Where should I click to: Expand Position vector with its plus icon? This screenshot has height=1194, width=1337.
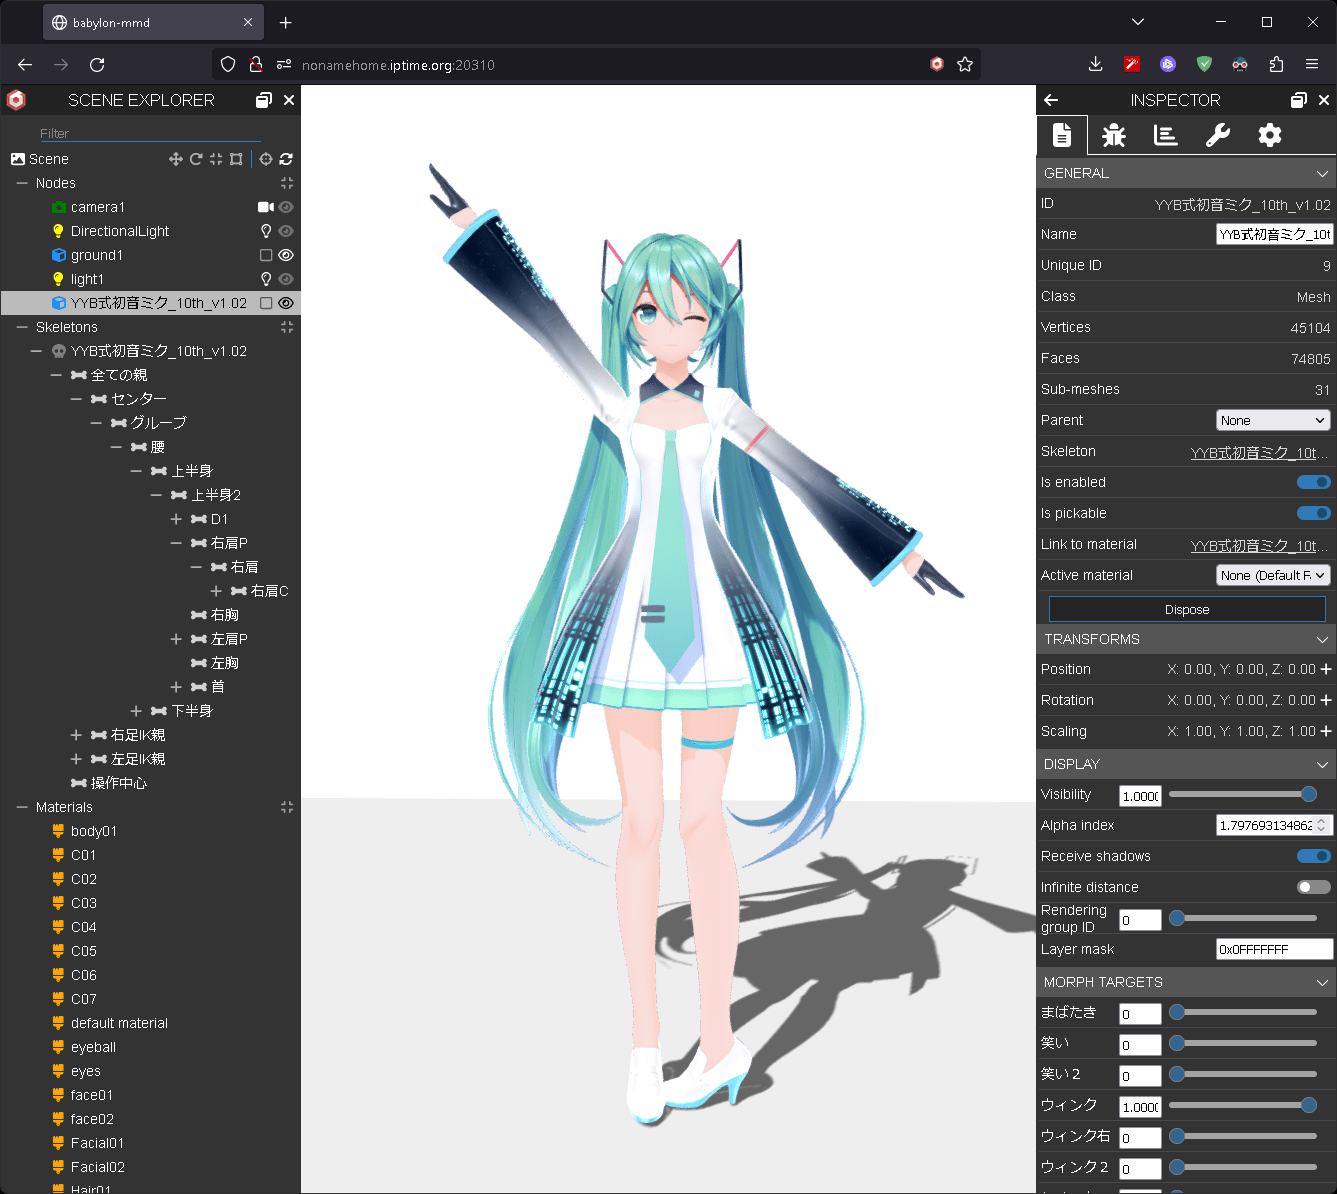pyautogui.click(x=1326, y=669)
